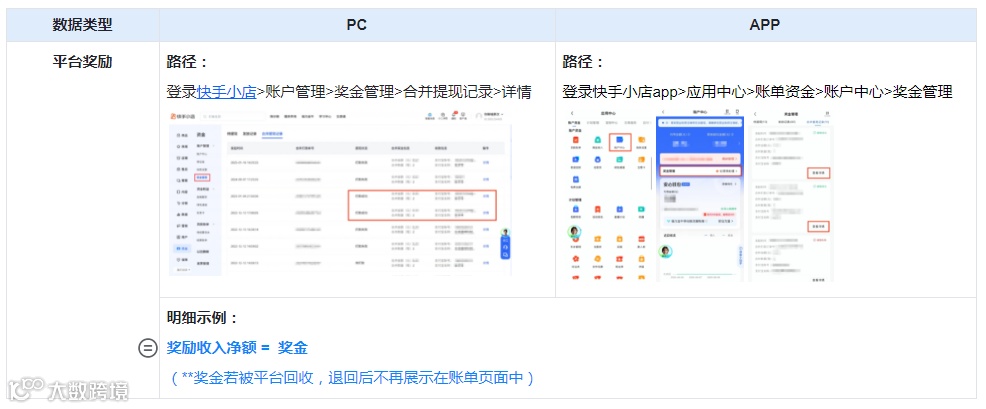Open the APP phone screens screenshot image
The image size is (986, 409).
pyautogui.click(x=701, y=193)
